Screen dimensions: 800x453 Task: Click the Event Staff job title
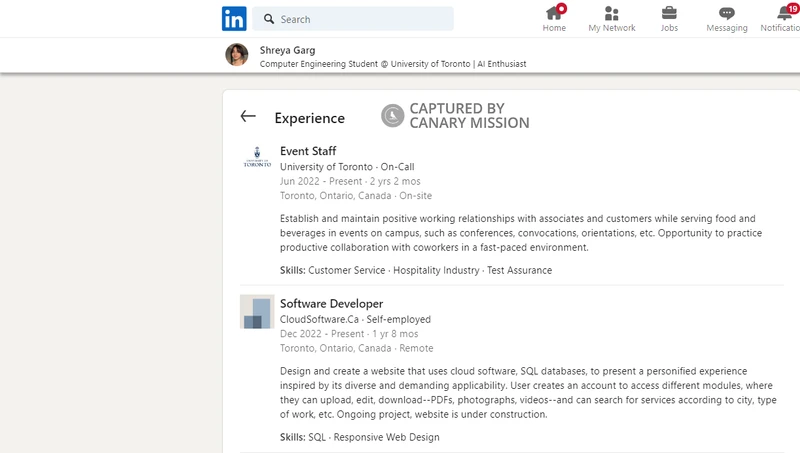[x=308, y=151]
